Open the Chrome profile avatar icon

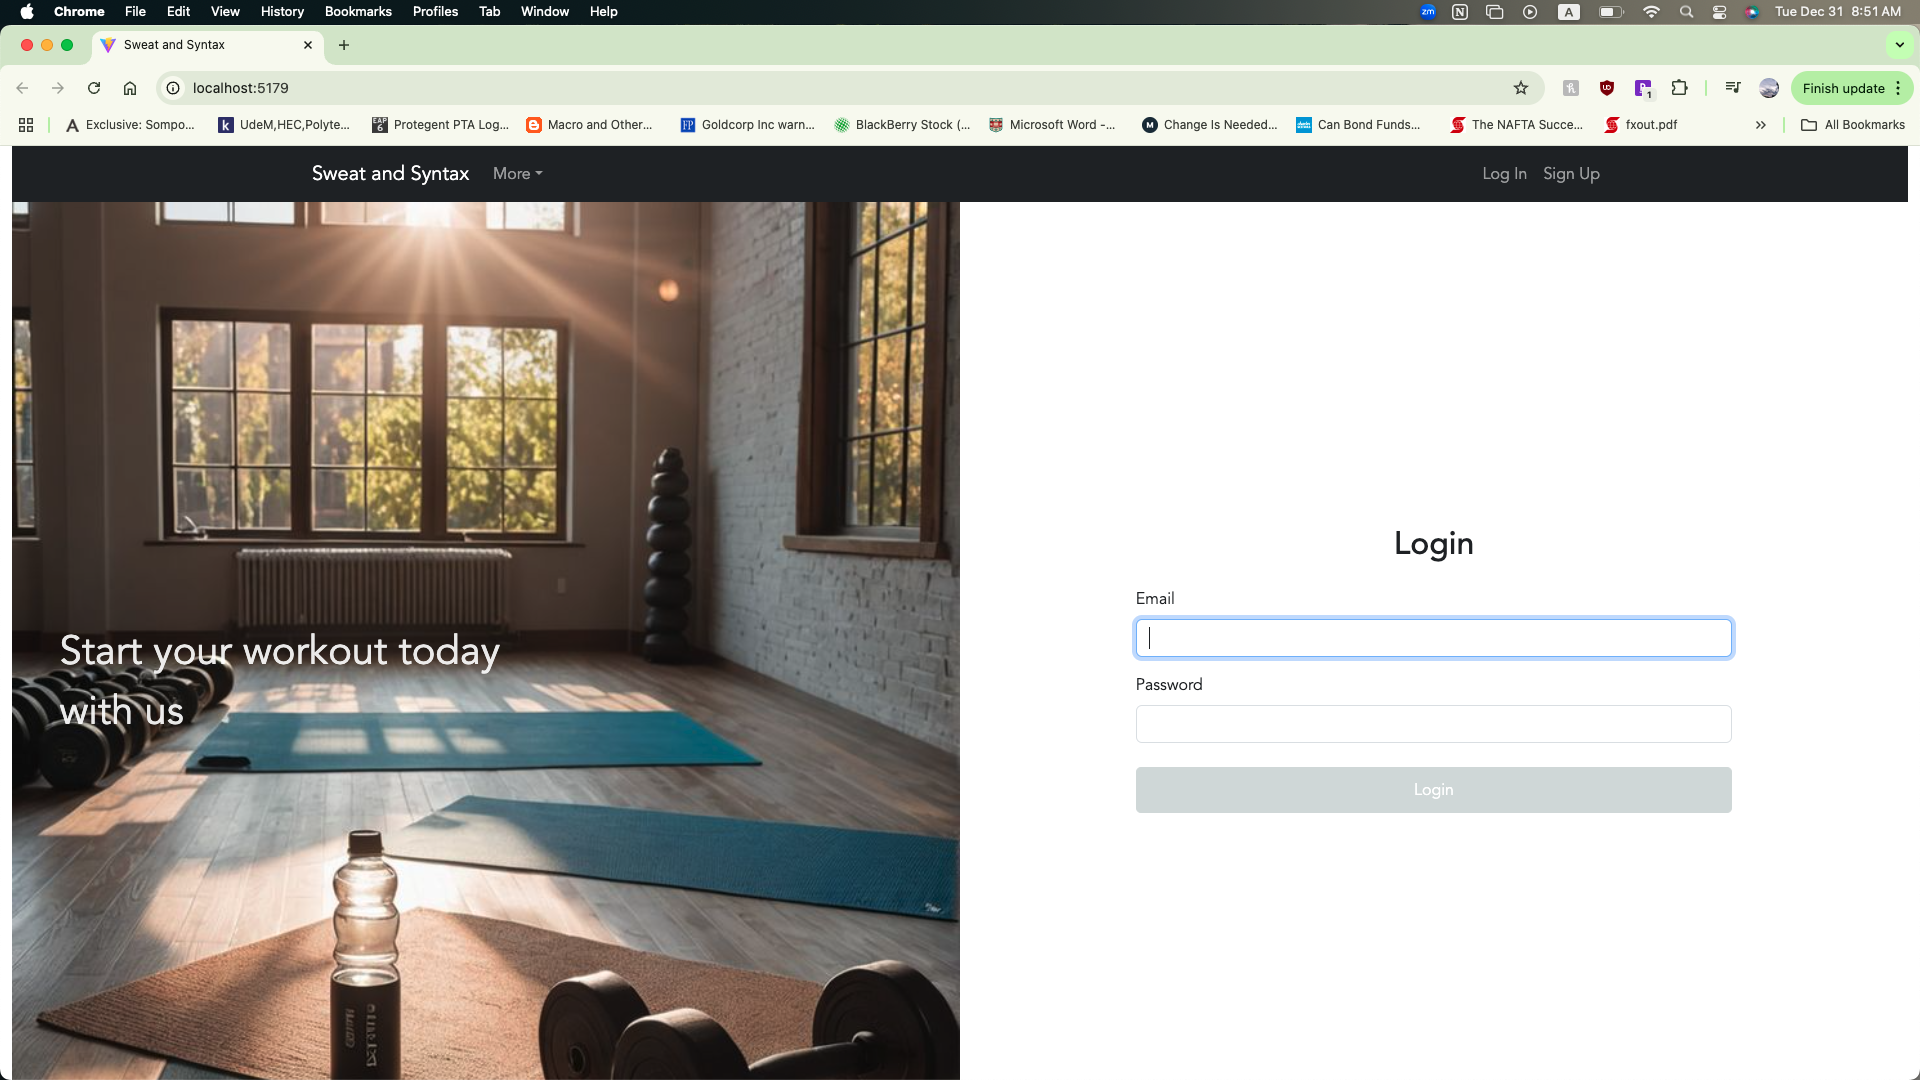1769,88
